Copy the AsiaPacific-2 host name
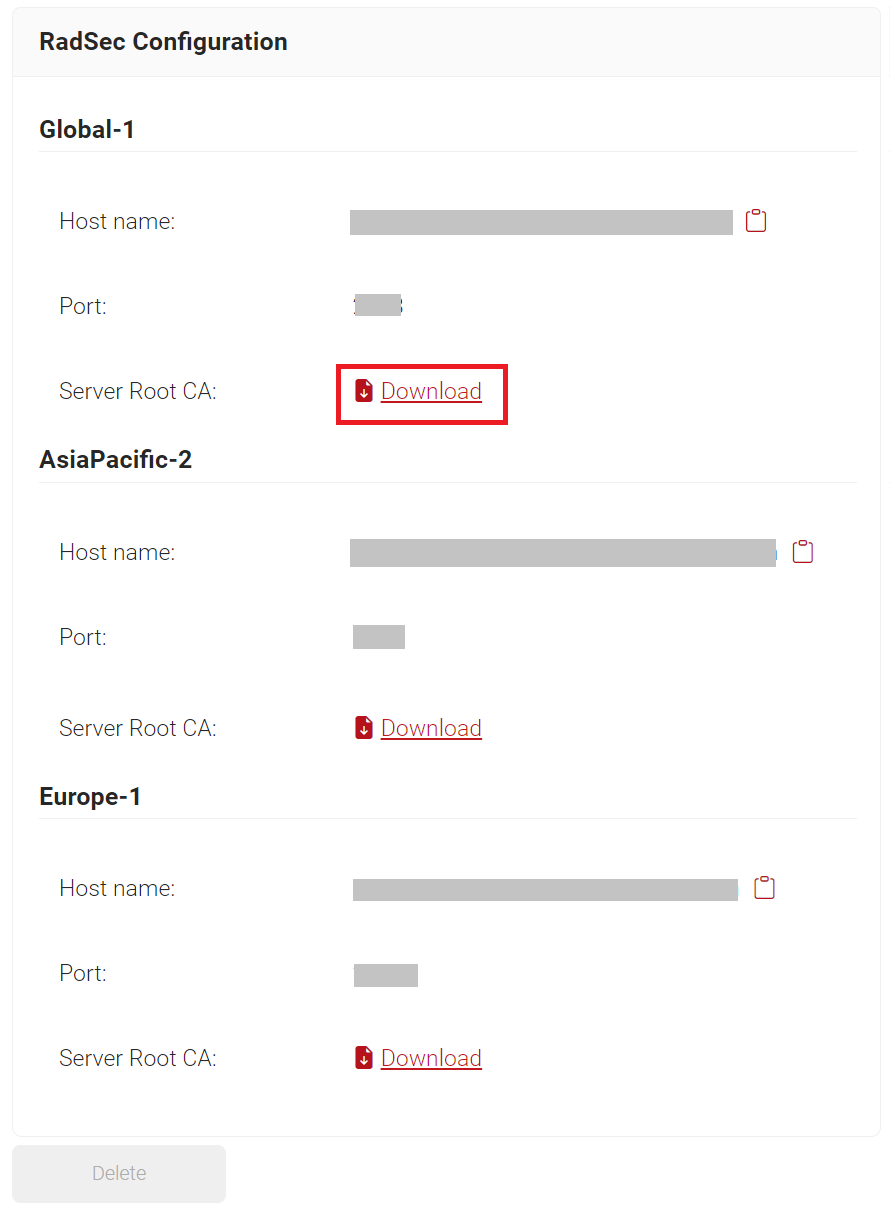 (802, 551)
